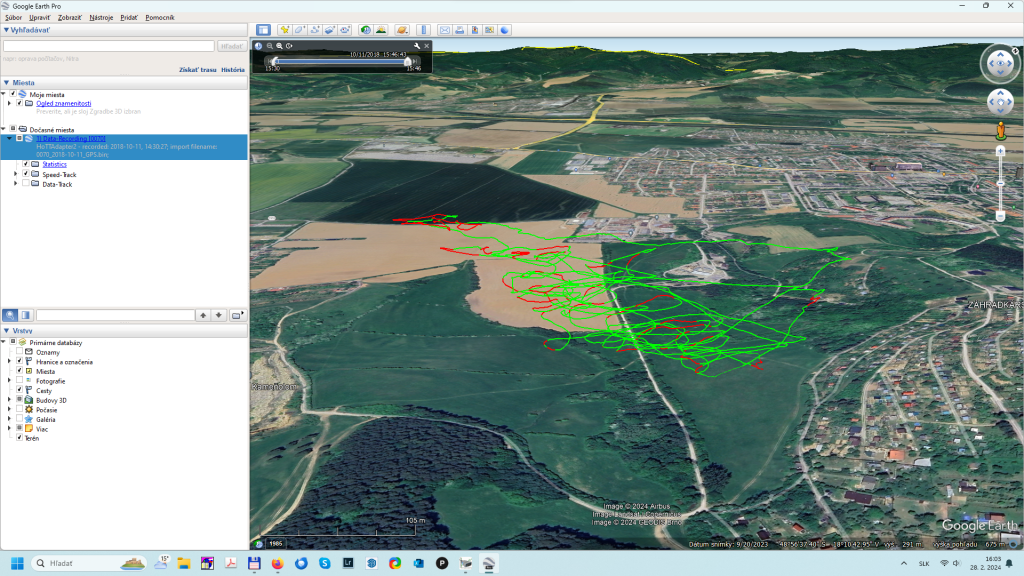
Task: Collapse the Vrstvy panel
Action: [6, 330]
